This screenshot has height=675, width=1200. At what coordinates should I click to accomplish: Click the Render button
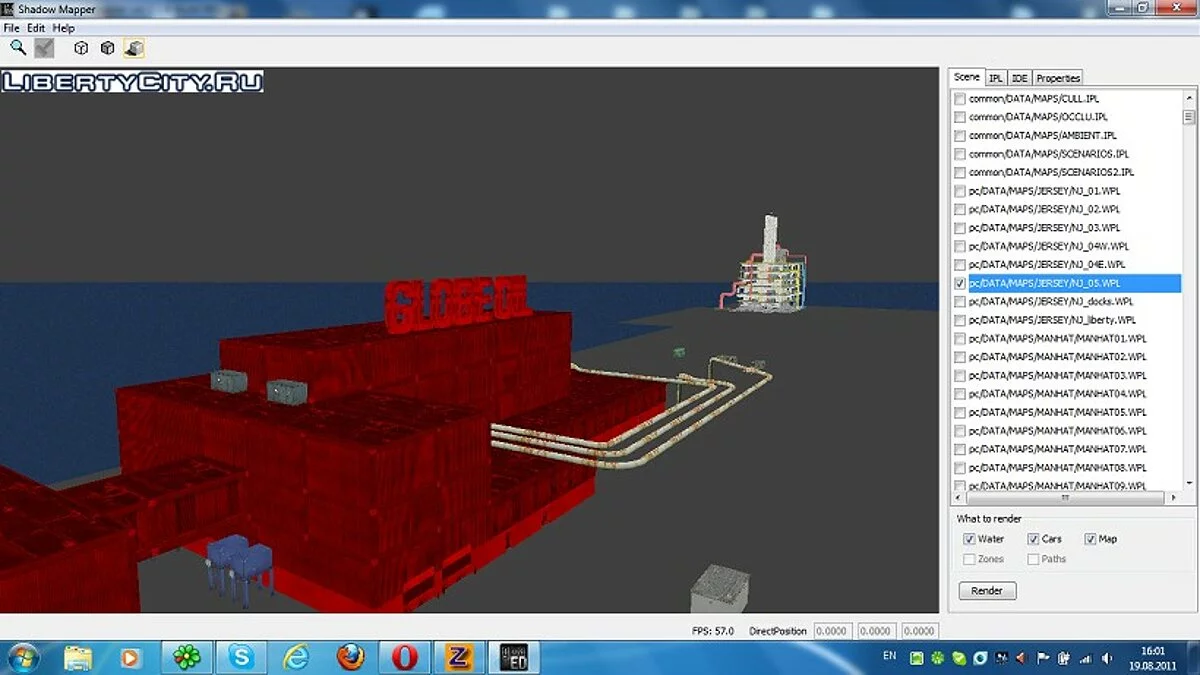tap(987, 591)
